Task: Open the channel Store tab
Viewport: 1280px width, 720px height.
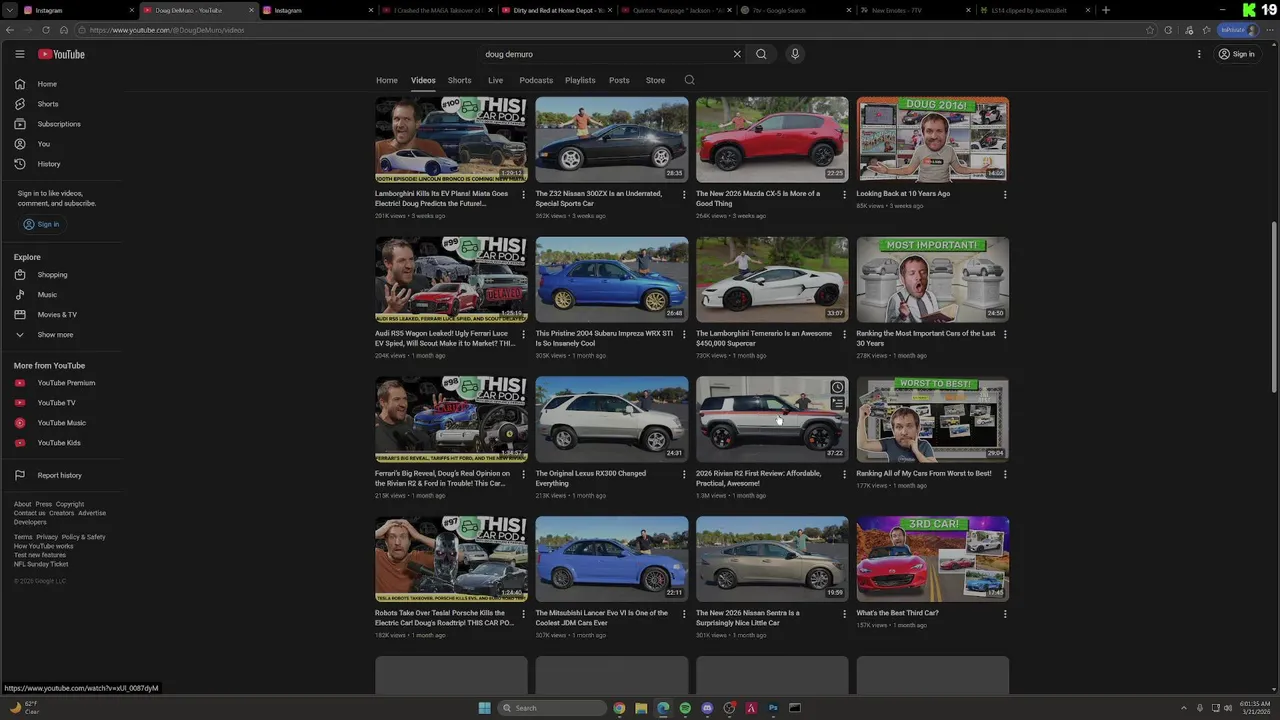Action: [655, 80]
